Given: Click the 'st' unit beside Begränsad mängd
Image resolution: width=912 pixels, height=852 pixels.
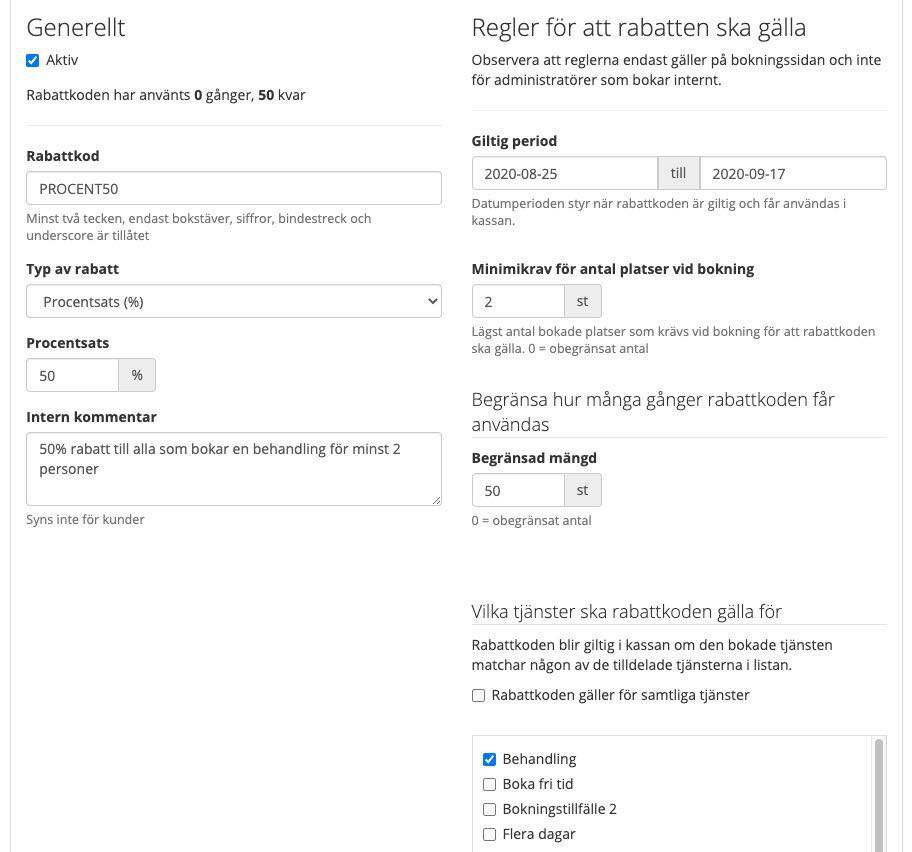Looking at the screenshot, I should click(x=583, y=490).
